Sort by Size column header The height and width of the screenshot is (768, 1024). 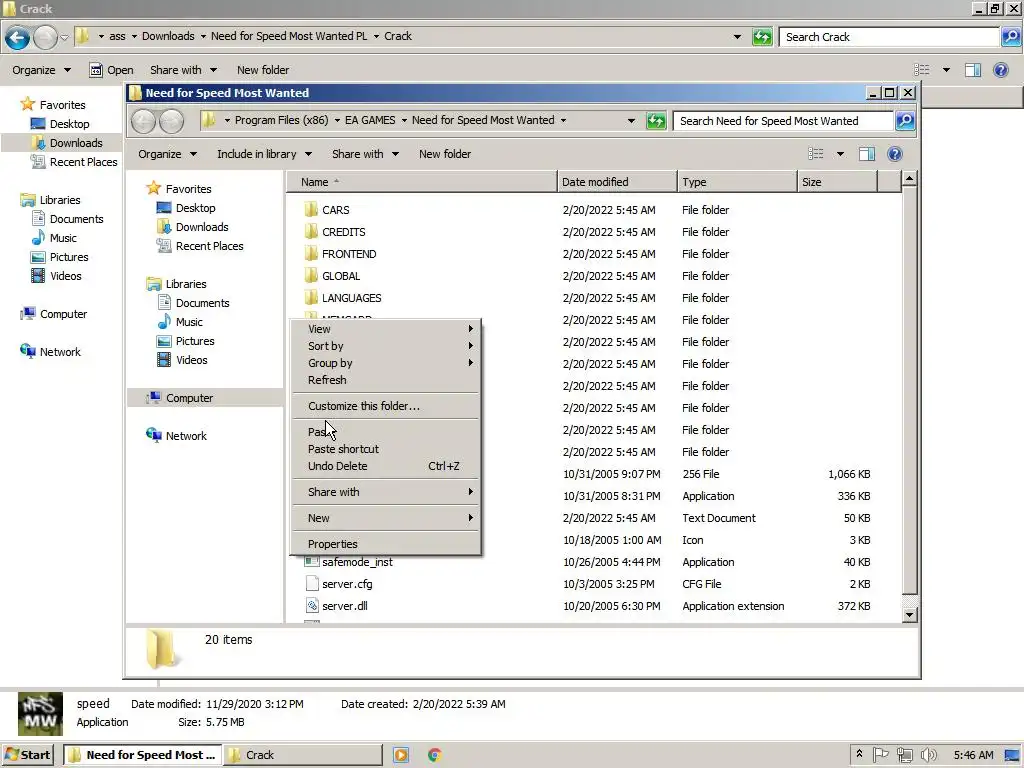837,182
